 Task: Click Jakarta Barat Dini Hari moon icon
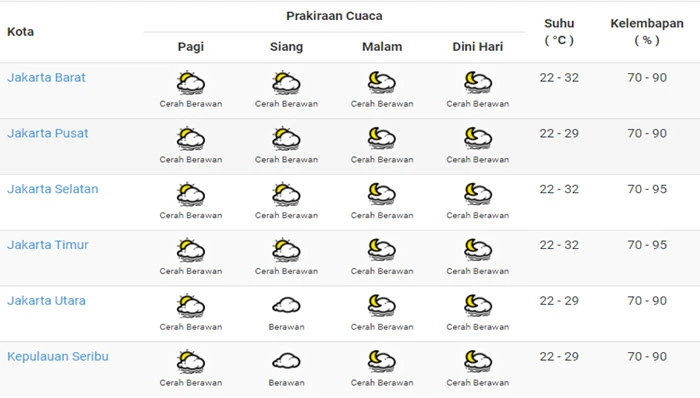point(478,83)
